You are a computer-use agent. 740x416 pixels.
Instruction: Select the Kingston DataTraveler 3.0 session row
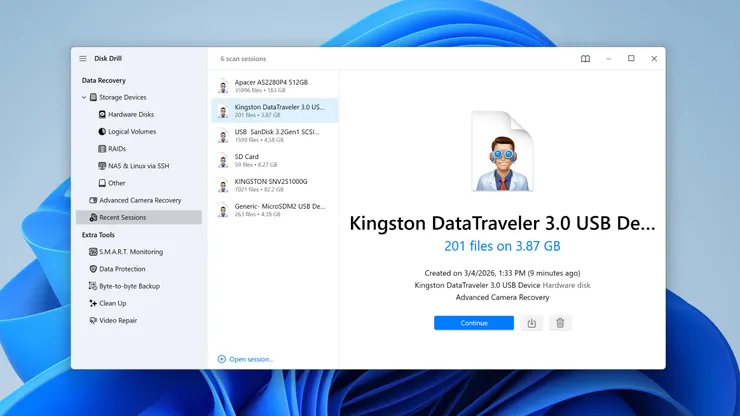coord(275,110)
